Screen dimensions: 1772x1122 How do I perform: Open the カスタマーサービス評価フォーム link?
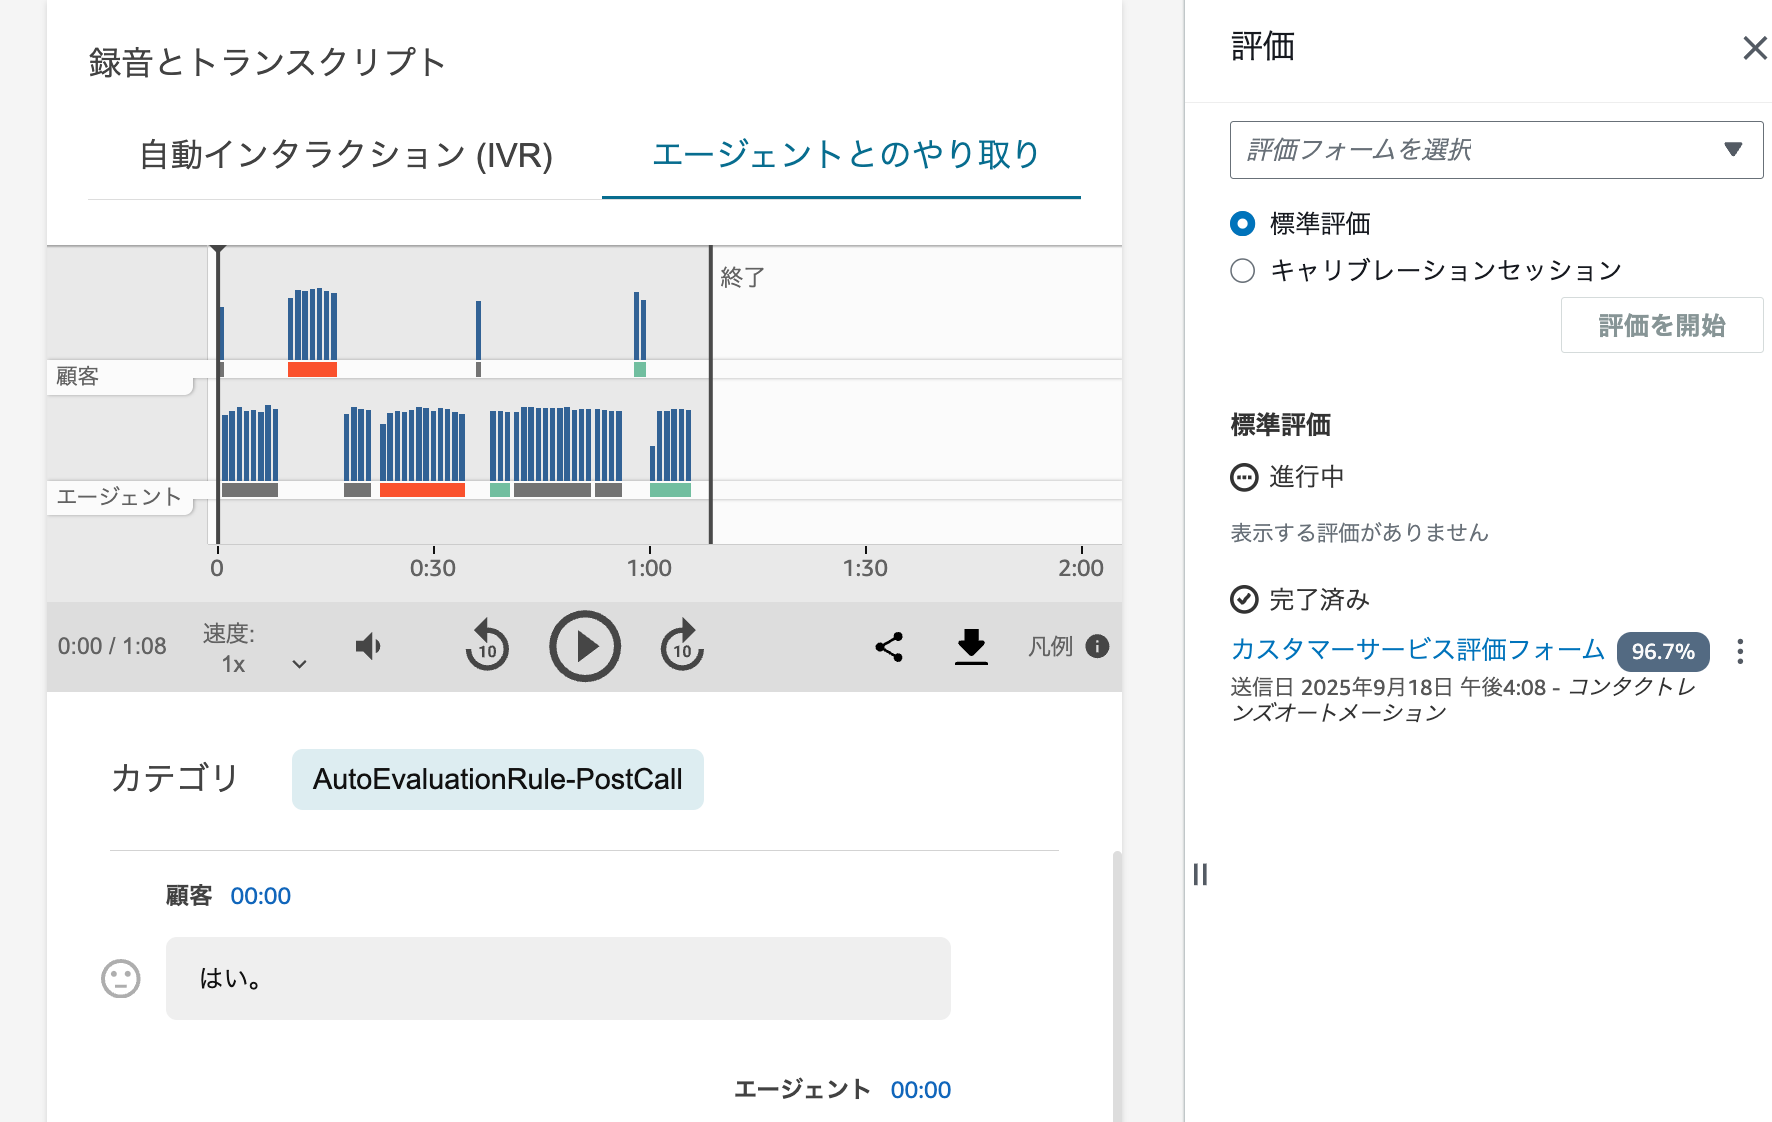coord(1417,650)
